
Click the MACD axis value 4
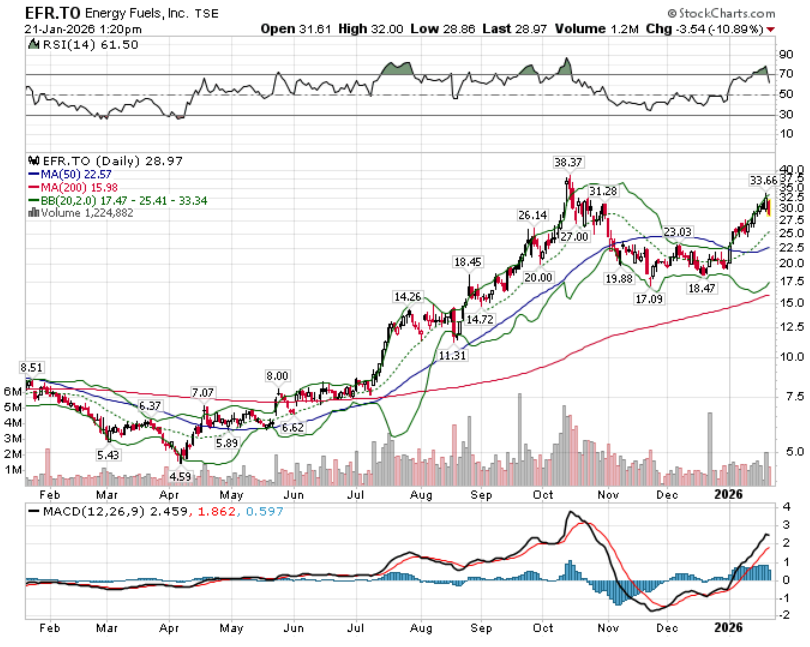click(x=786, y=506)
